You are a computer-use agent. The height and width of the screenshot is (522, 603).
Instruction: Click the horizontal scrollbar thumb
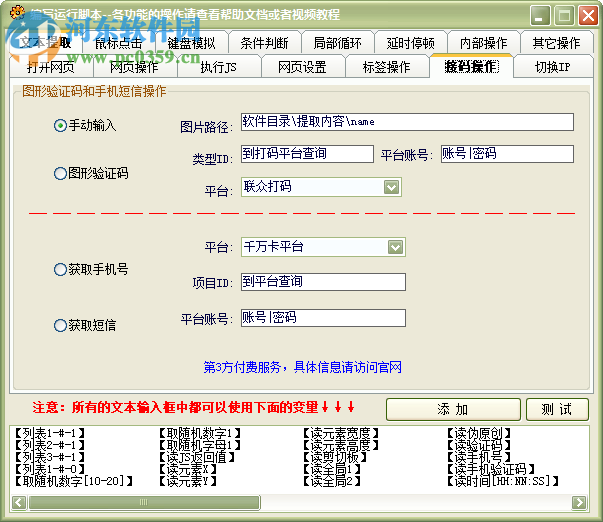tap(144, 502)
